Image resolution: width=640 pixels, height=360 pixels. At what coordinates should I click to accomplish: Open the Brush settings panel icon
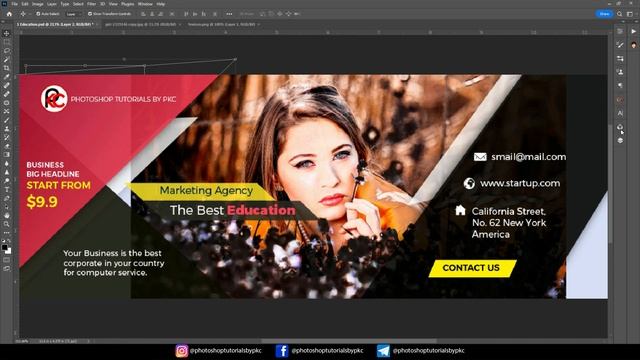point(620,45)
